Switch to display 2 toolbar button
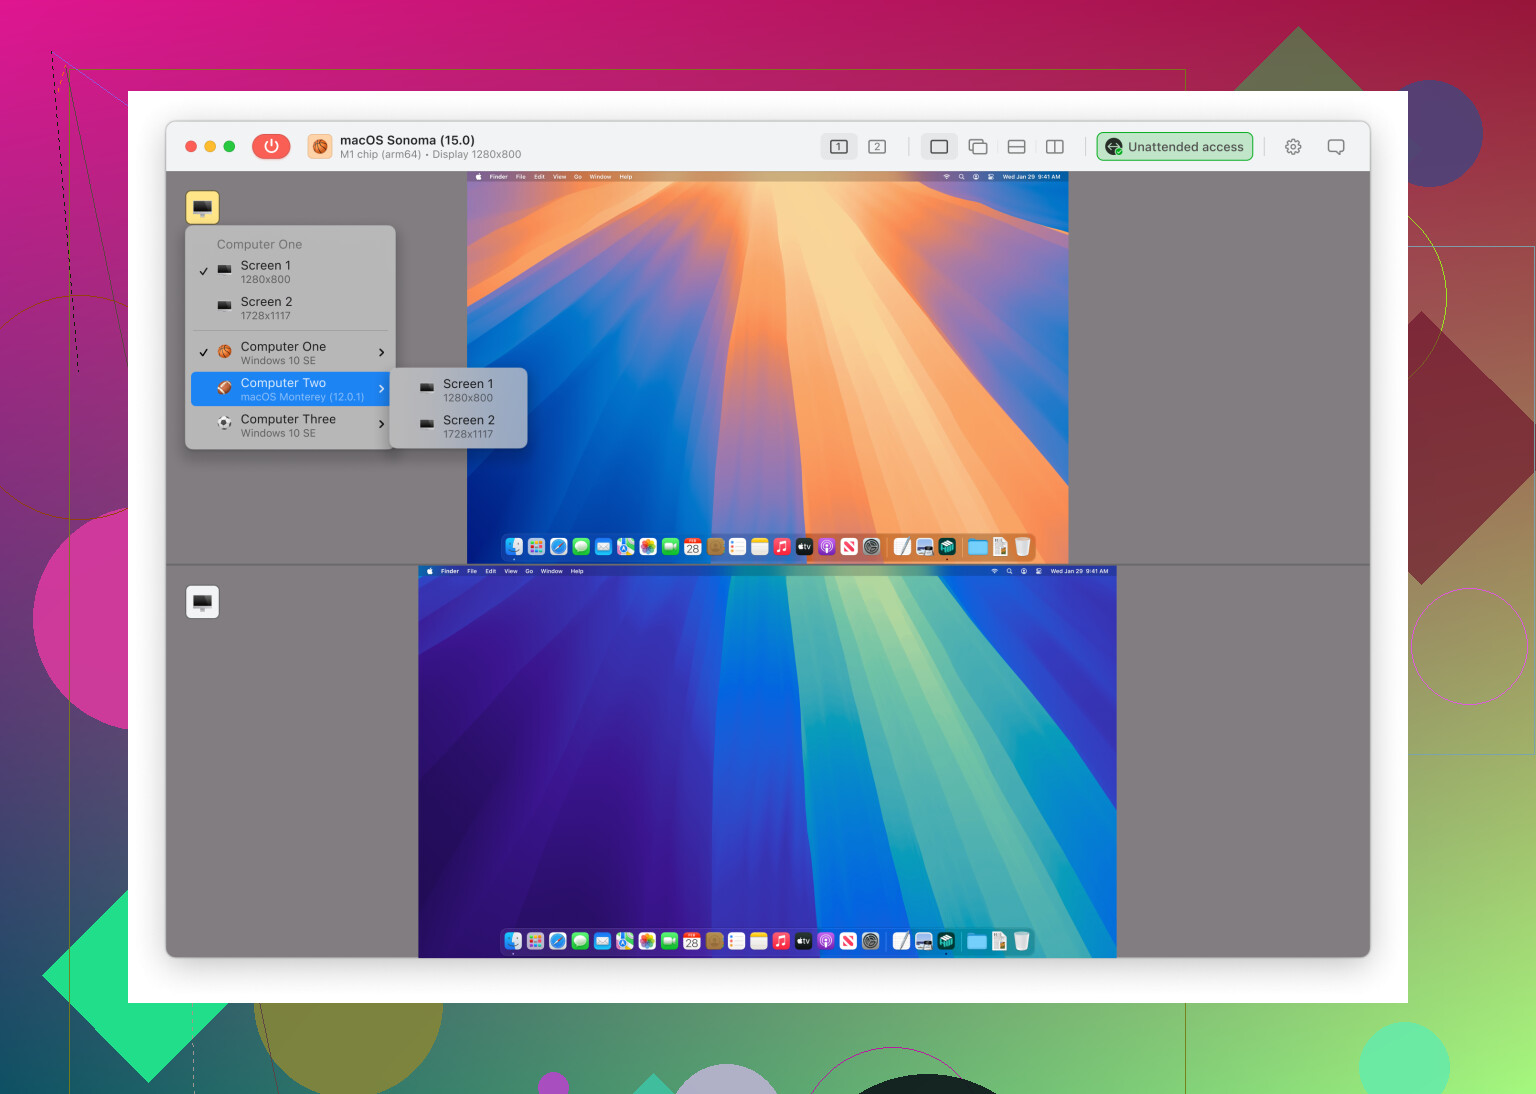This screenshot has width=1536, height=1094. point(877,147)
